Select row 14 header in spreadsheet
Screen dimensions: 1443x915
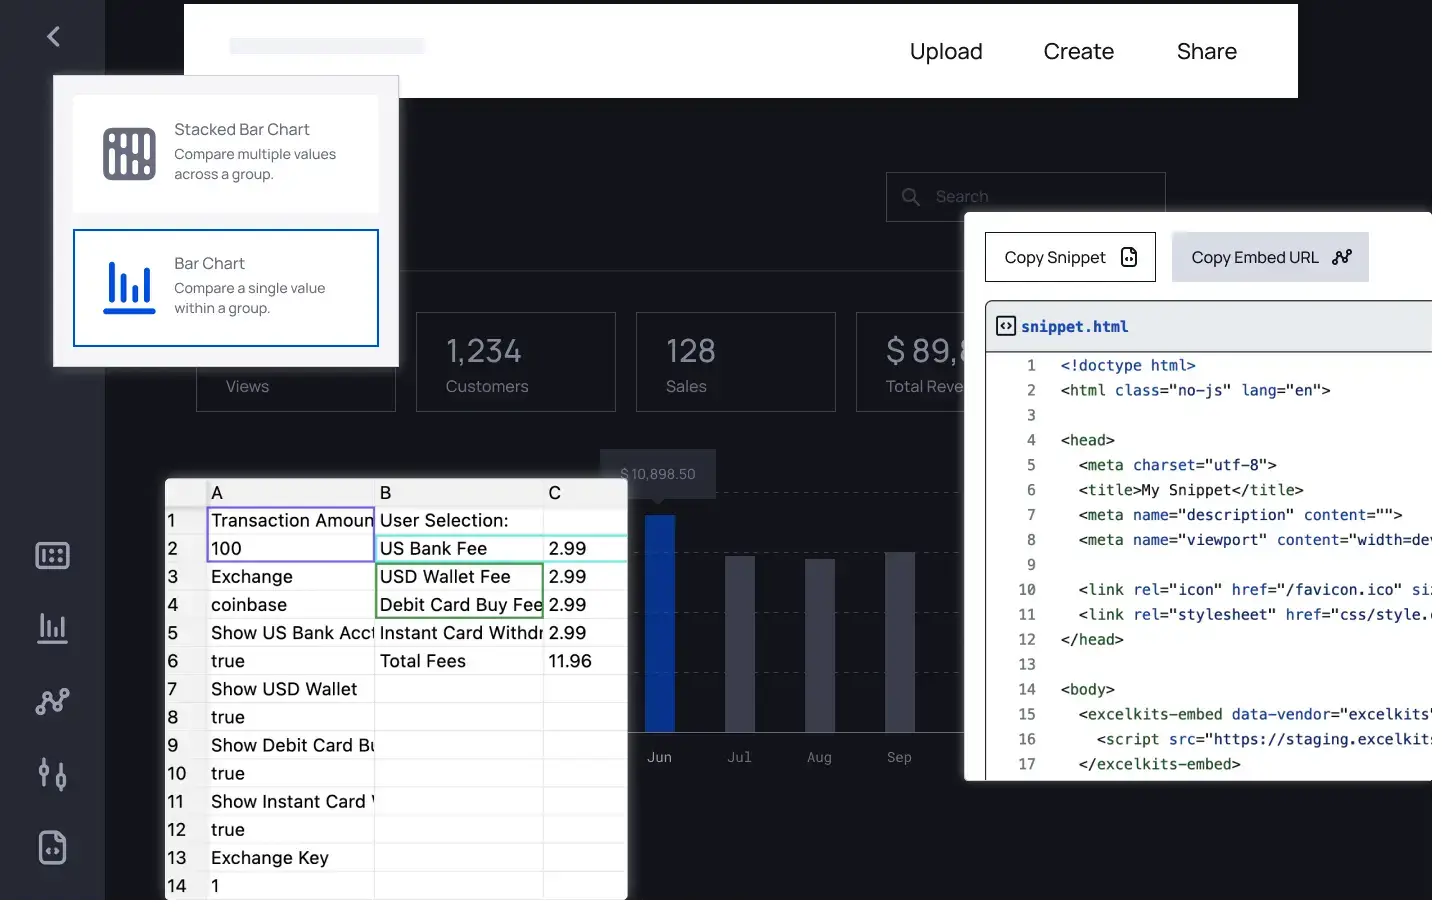pyautogui.click(x=186, y=885)
